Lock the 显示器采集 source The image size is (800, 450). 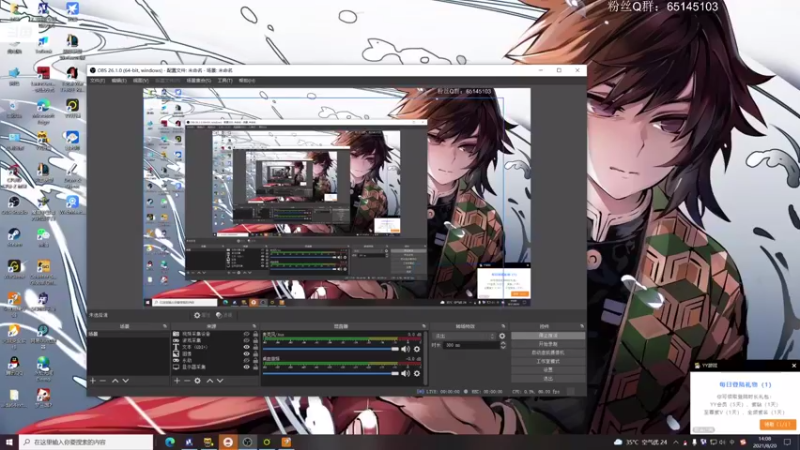pos(256,367)
